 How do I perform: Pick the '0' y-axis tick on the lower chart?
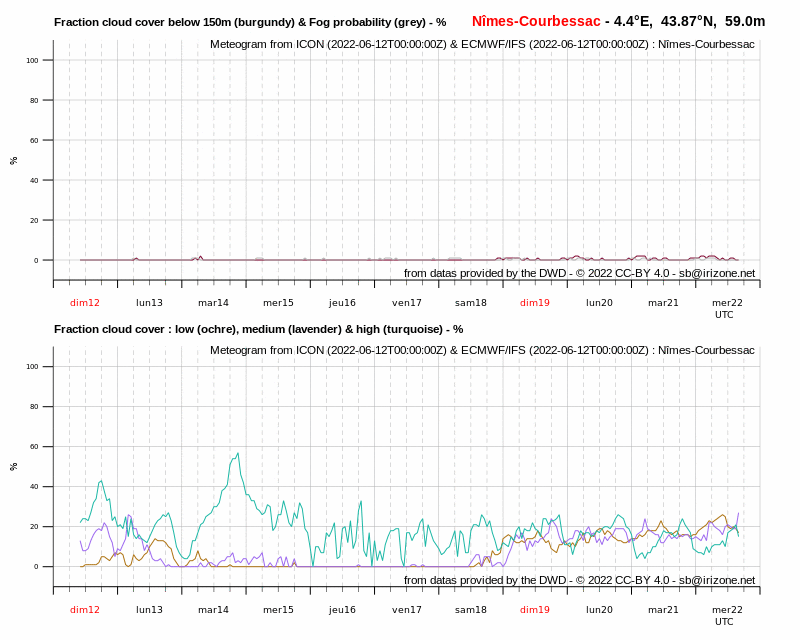pyautogui.click(x=36, y=567)
